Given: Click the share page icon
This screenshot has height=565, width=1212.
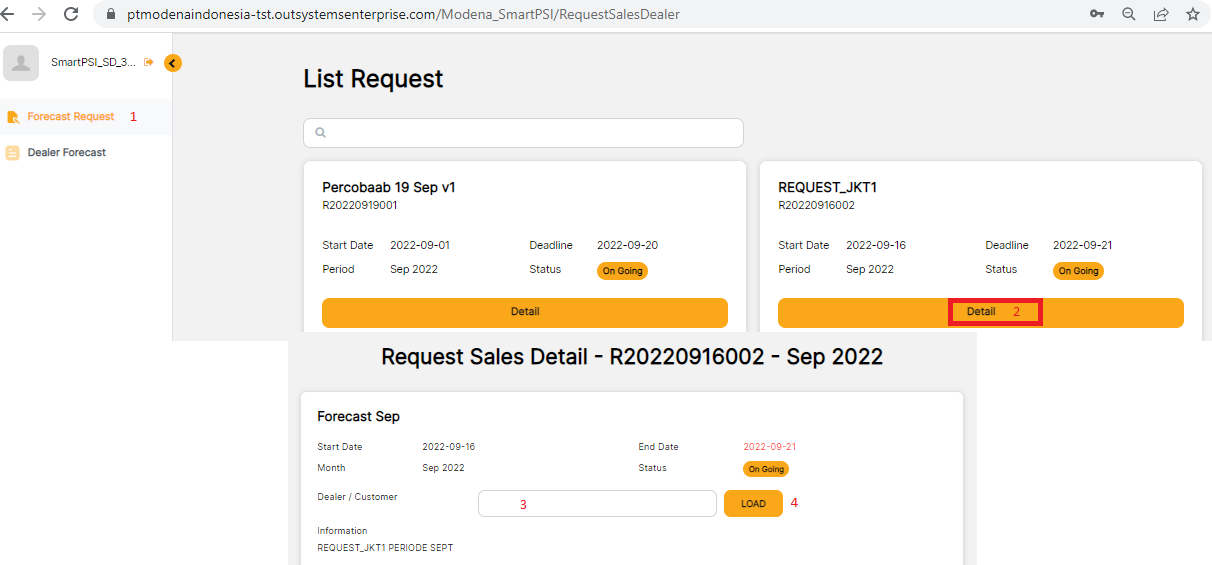Looking at the screenshot, I should [x=1160, y=15].
